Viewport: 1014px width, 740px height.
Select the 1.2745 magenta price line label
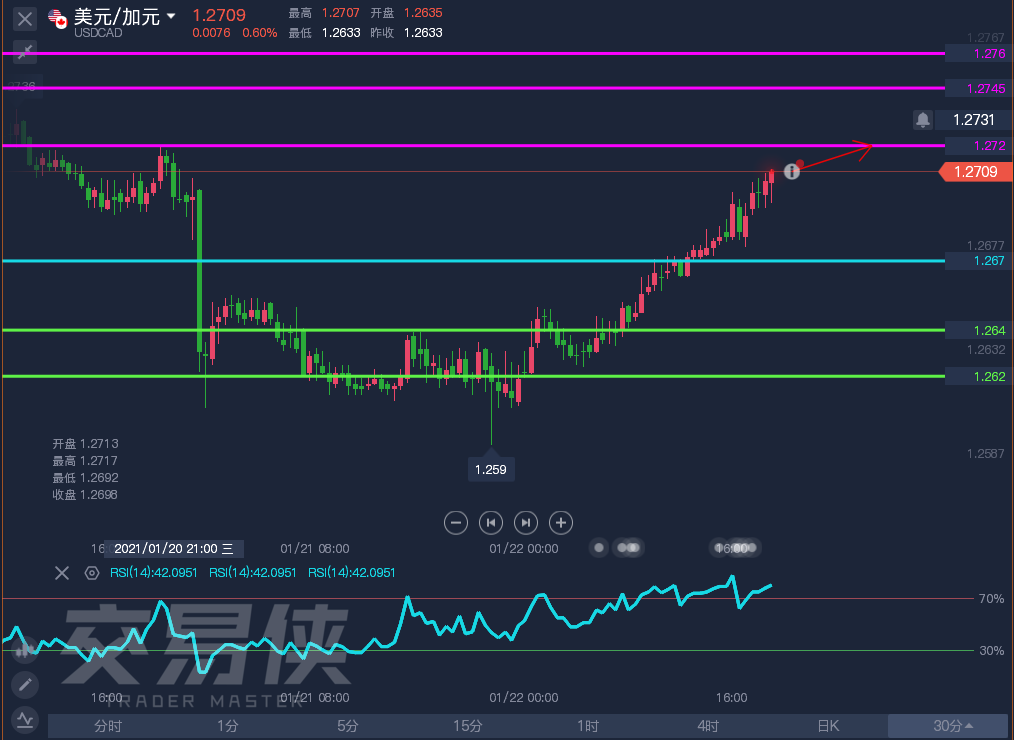pyautogui.click(x=979, y=88)
